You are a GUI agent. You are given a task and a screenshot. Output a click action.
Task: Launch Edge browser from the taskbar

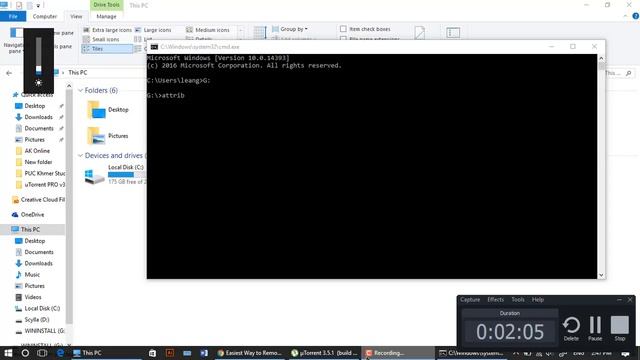60,353
